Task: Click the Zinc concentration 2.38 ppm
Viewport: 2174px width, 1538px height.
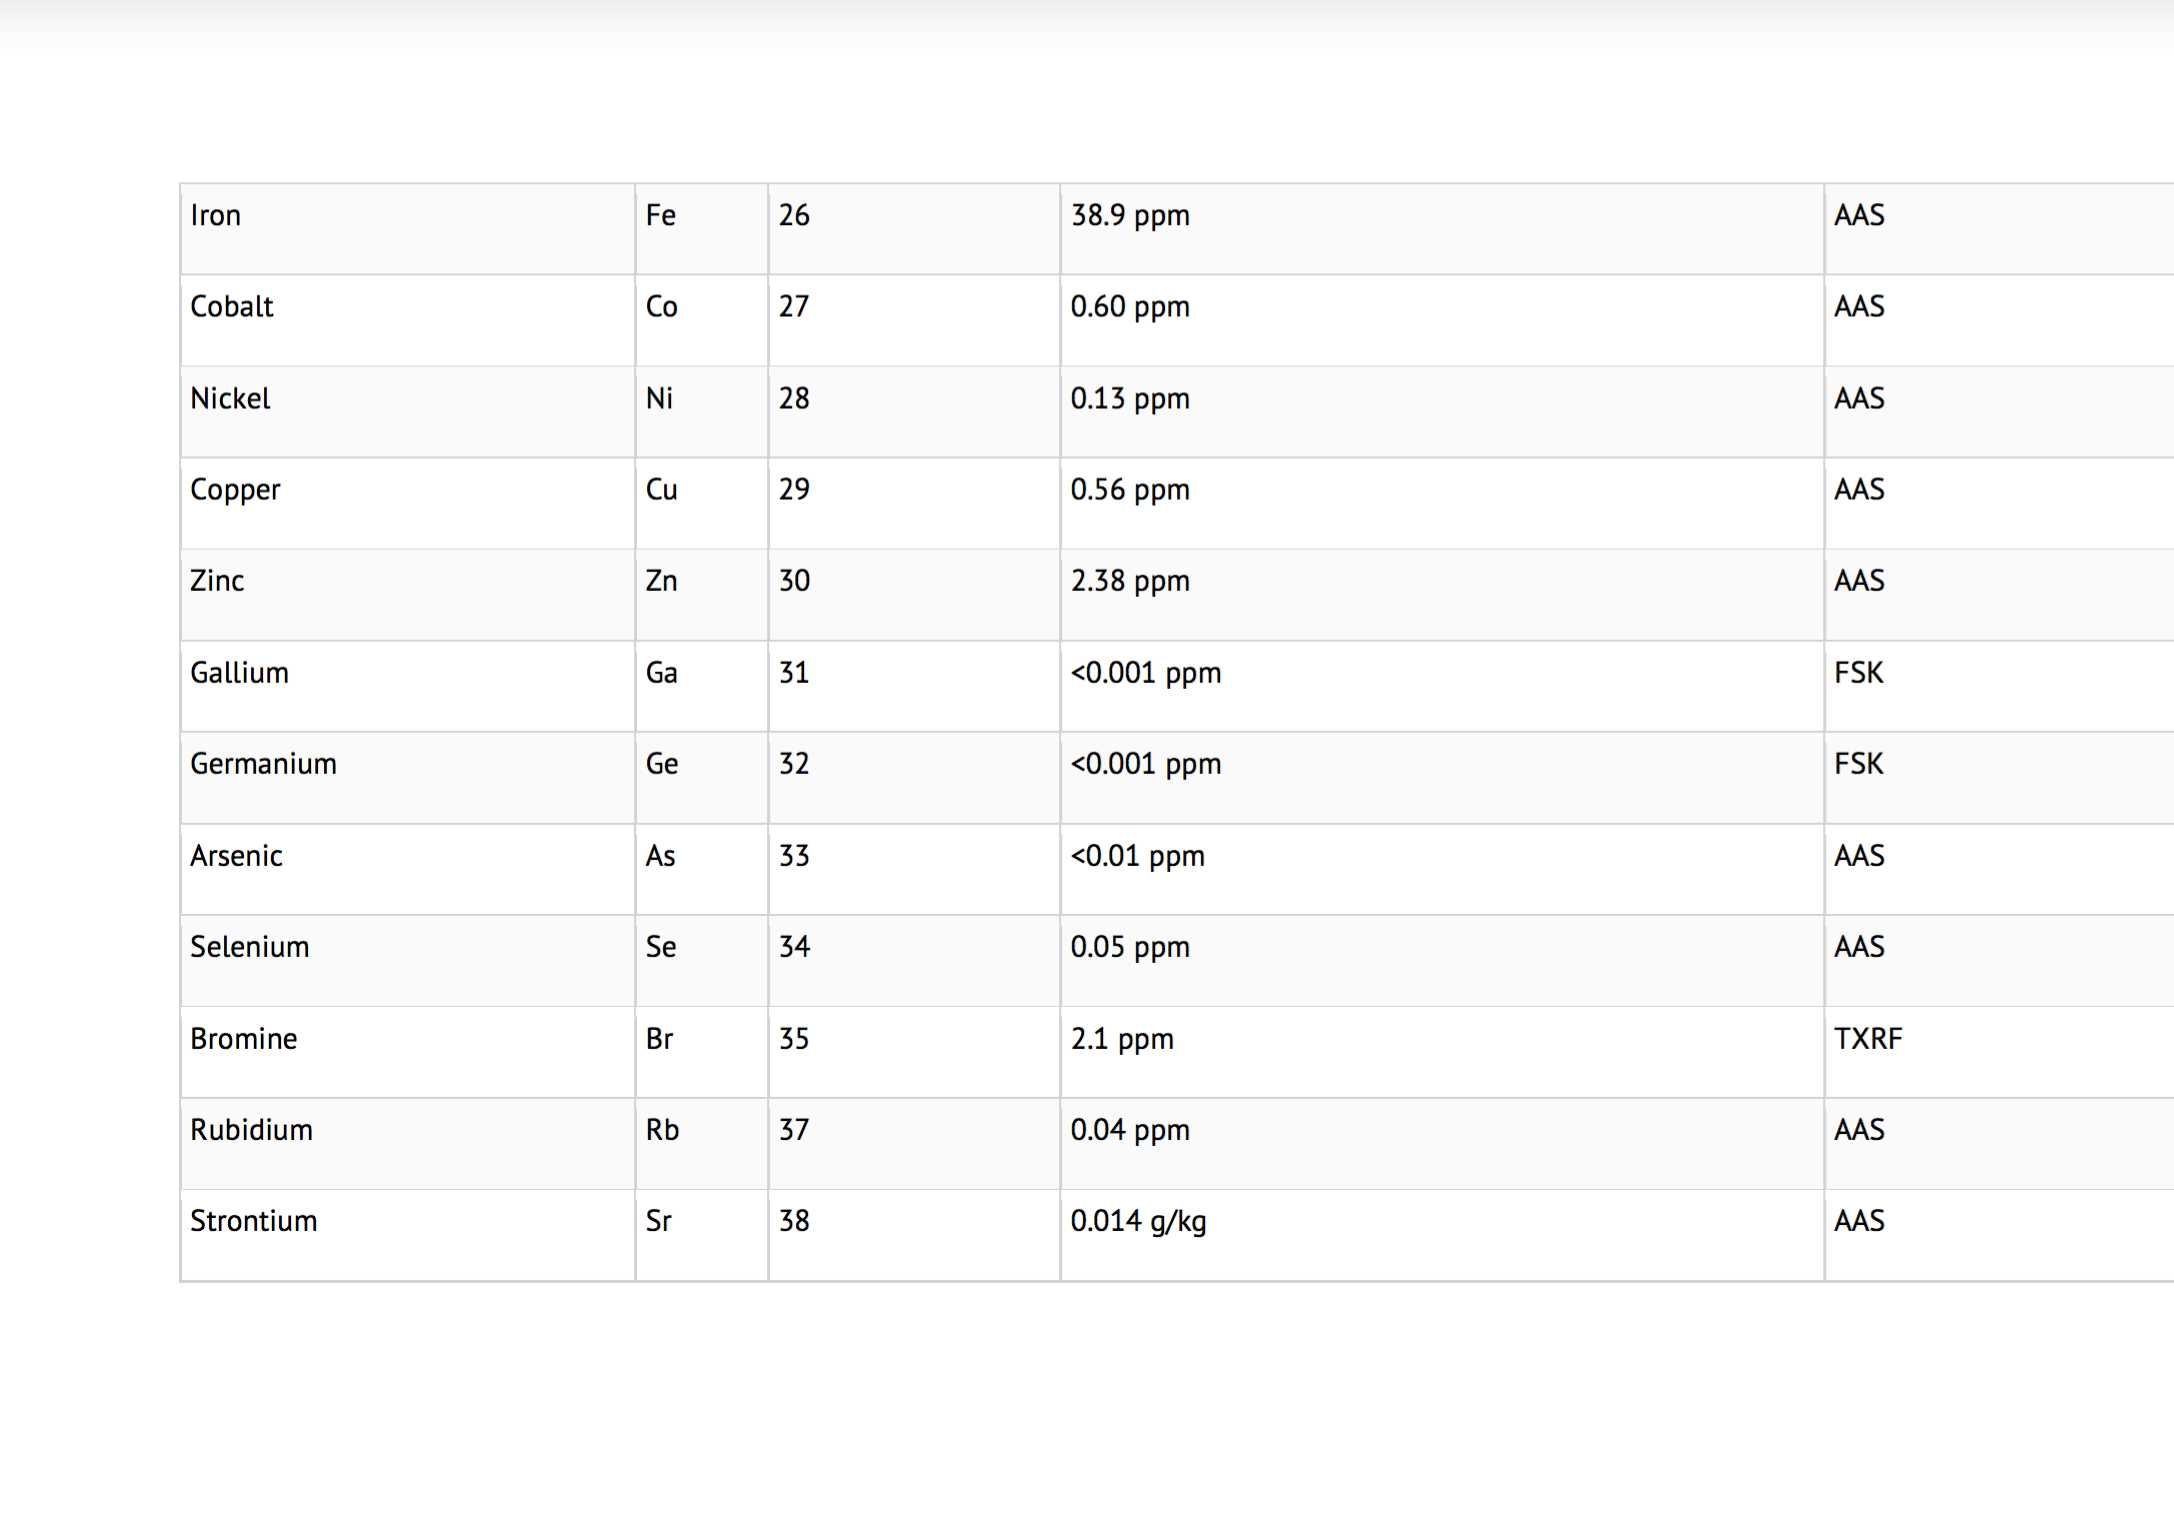Action: click(x=1130, y=581)
